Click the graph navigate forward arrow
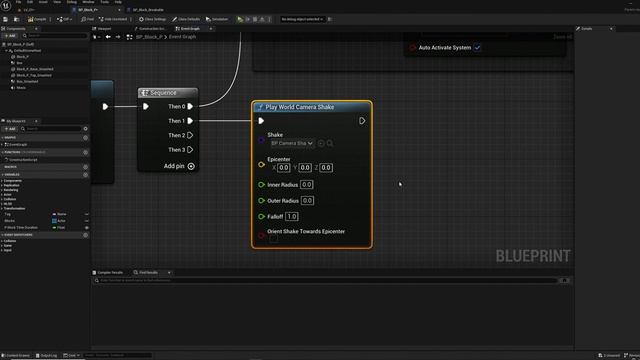Screen dimensions: 640x360 [118, 37]
